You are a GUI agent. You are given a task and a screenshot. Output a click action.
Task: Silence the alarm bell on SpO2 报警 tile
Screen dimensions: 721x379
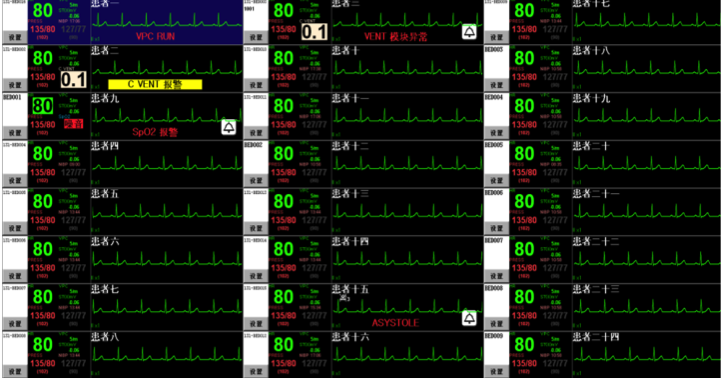tap(229, 127)
